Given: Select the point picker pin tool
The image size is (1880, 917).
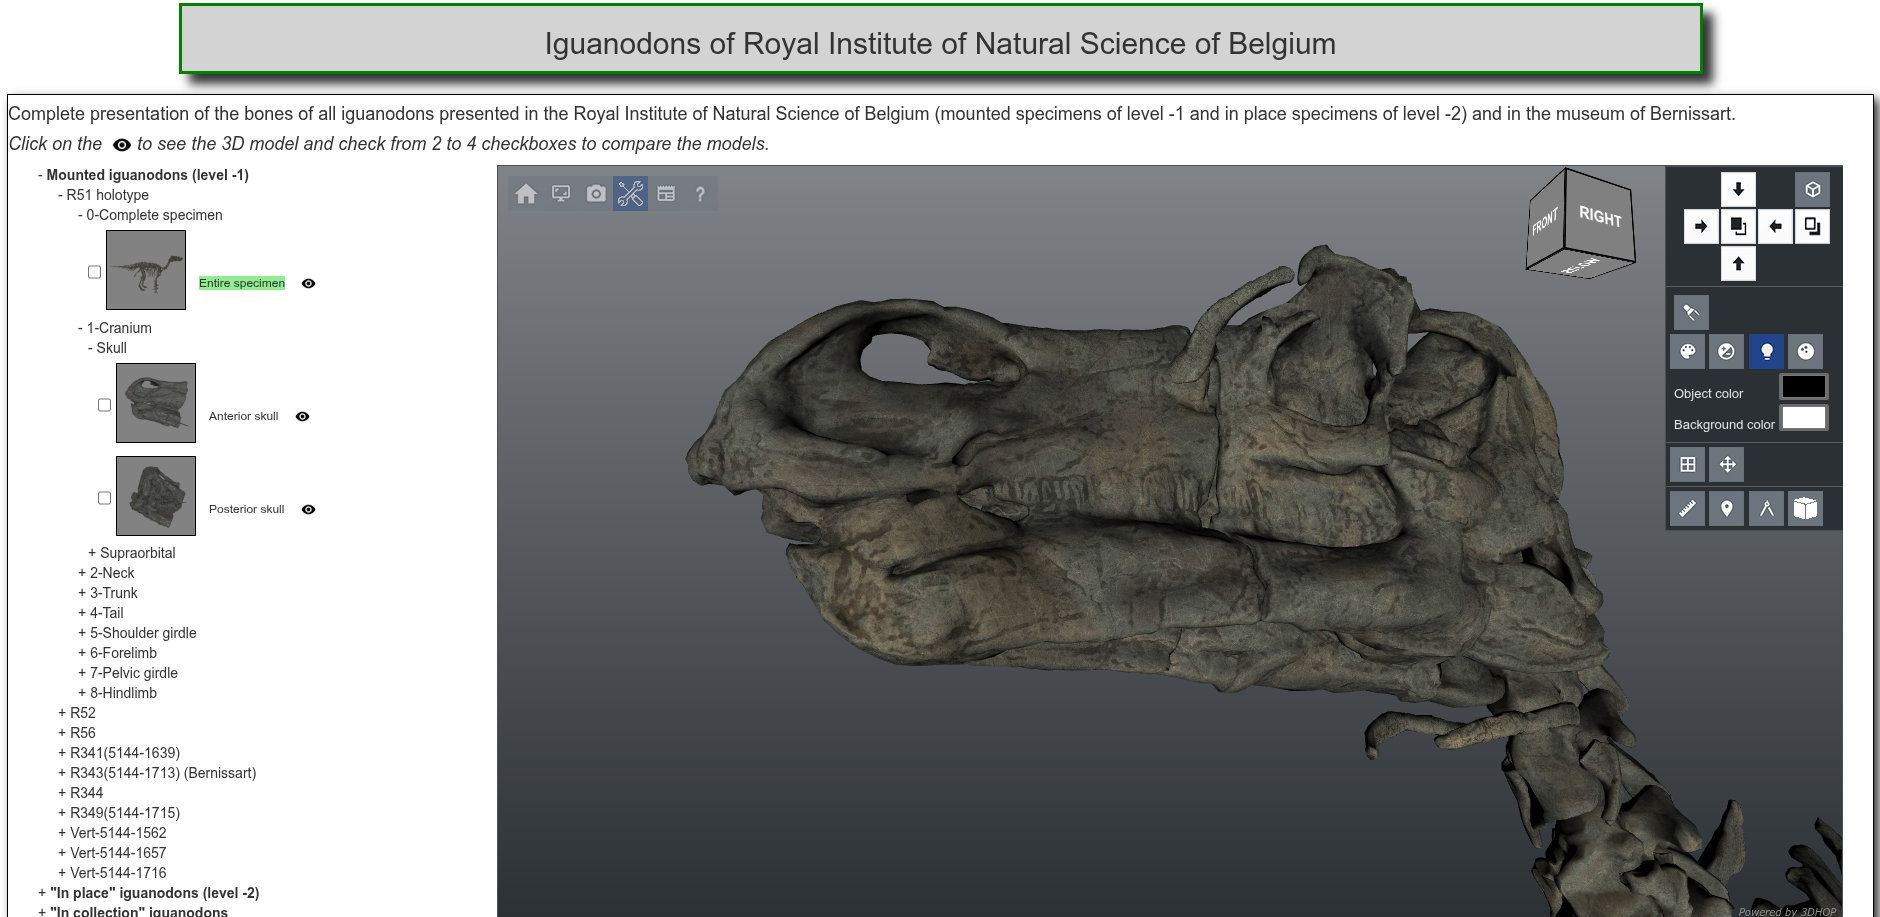Looking at the screenshot, I should click(1727, 508).
